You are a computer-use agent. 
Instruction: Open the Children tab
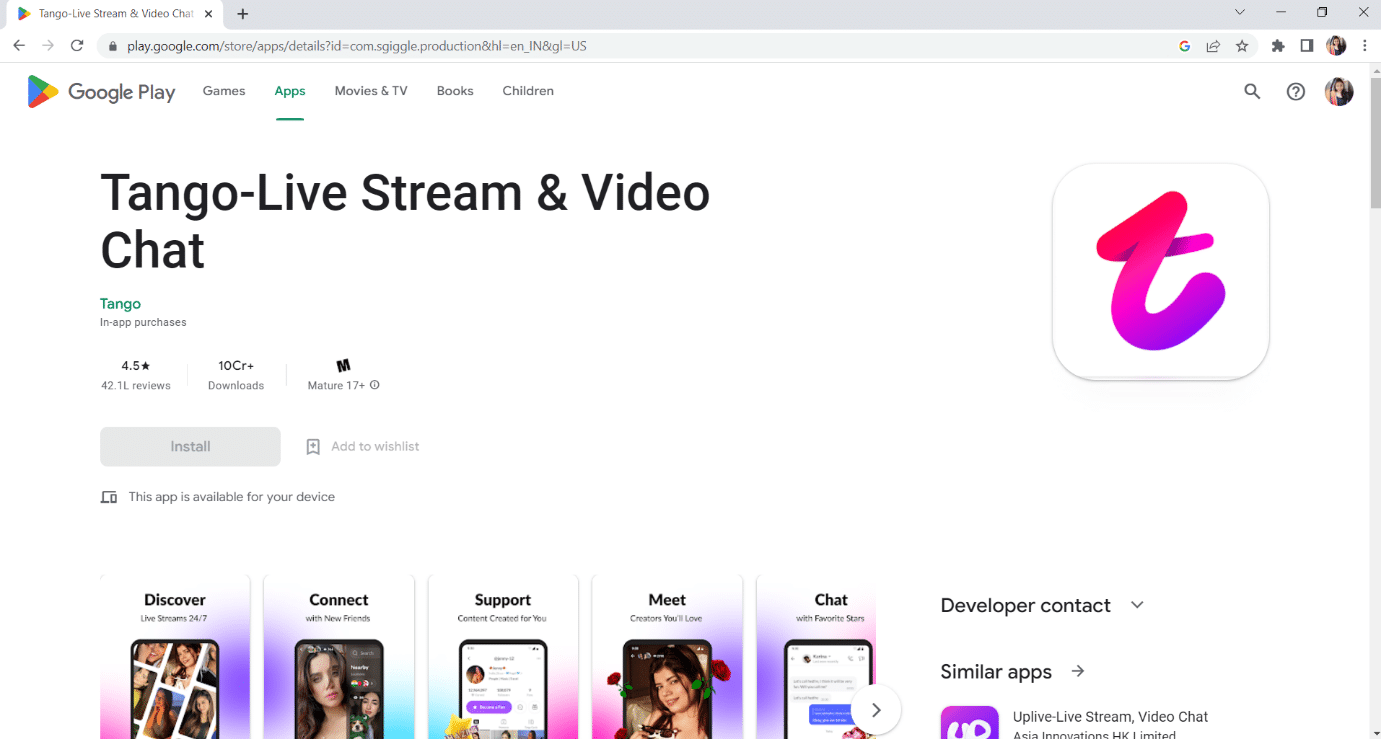[528, 91]
